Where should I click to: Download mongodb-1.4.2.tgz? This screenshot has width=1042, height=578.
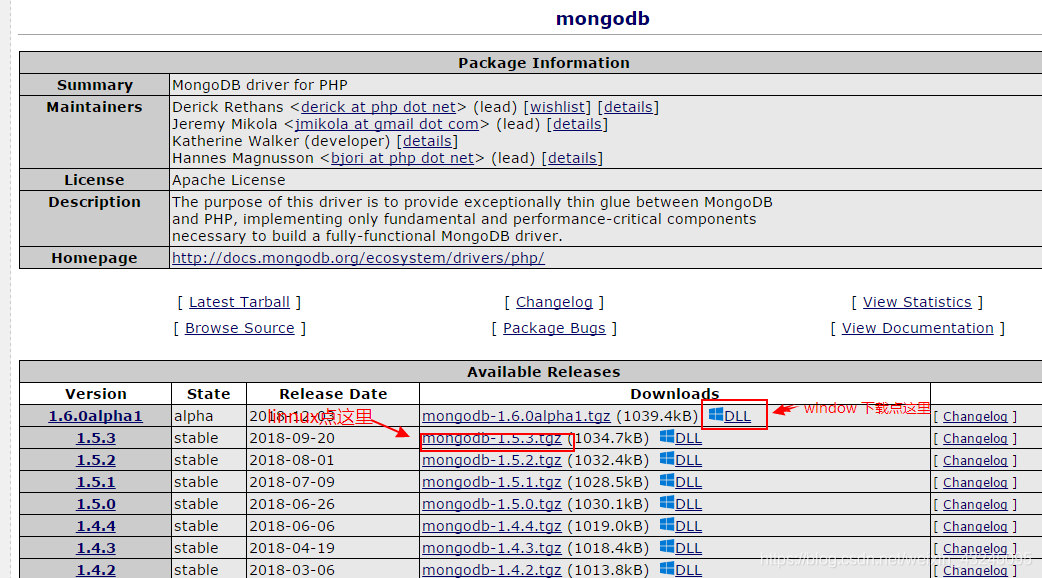pos(492,570)
